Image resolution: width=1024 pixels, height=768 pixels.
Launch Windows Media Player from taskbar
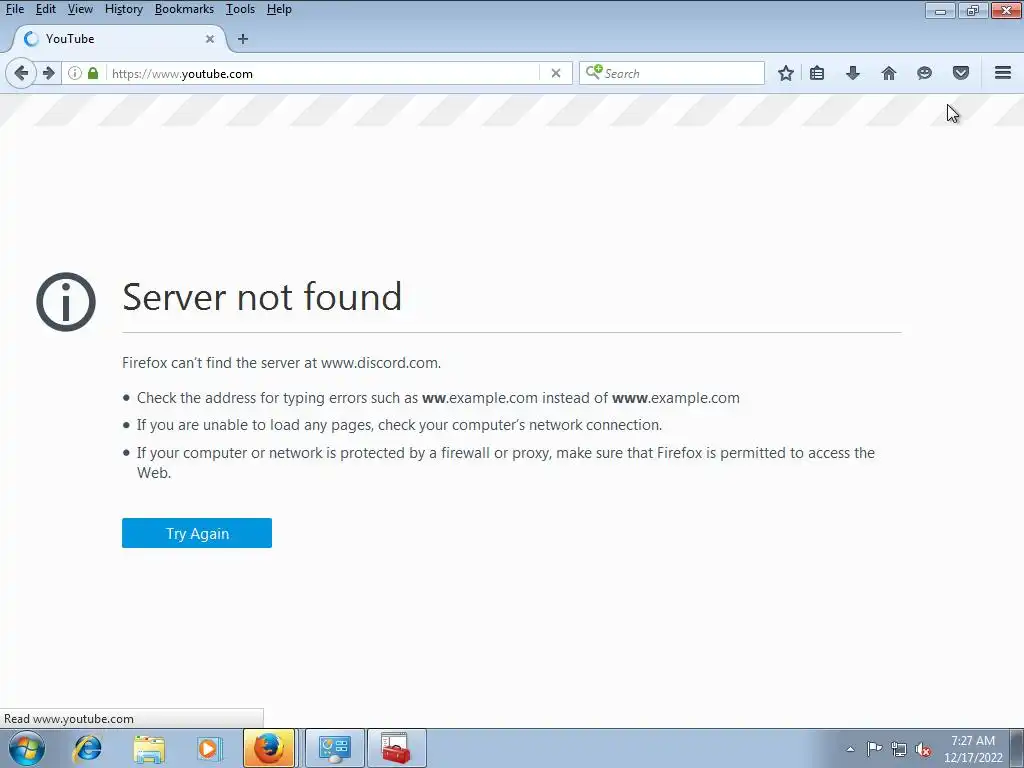click(210, 748)
